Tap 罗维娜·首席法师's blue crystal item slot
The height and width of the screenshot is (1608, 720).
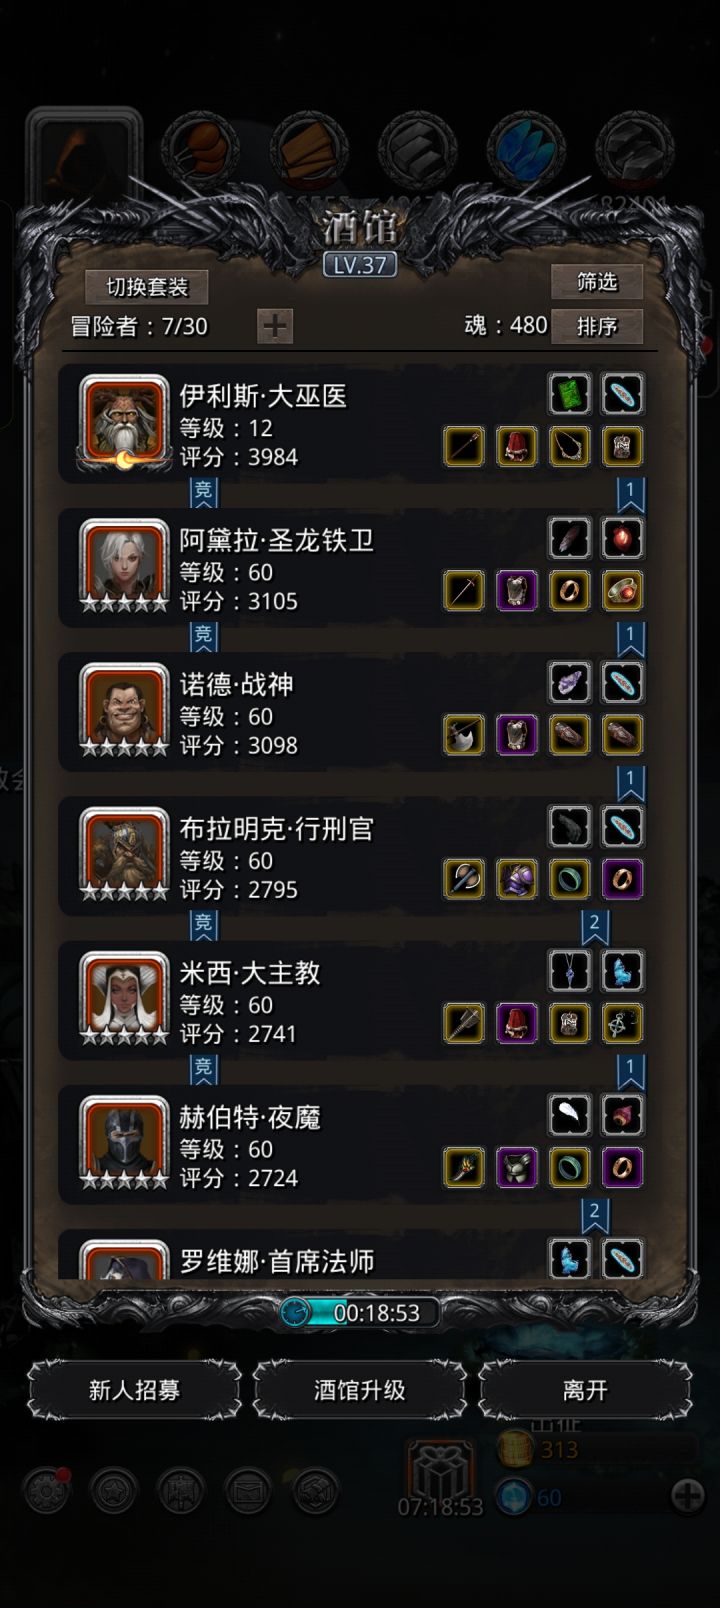coord(570,1259)
